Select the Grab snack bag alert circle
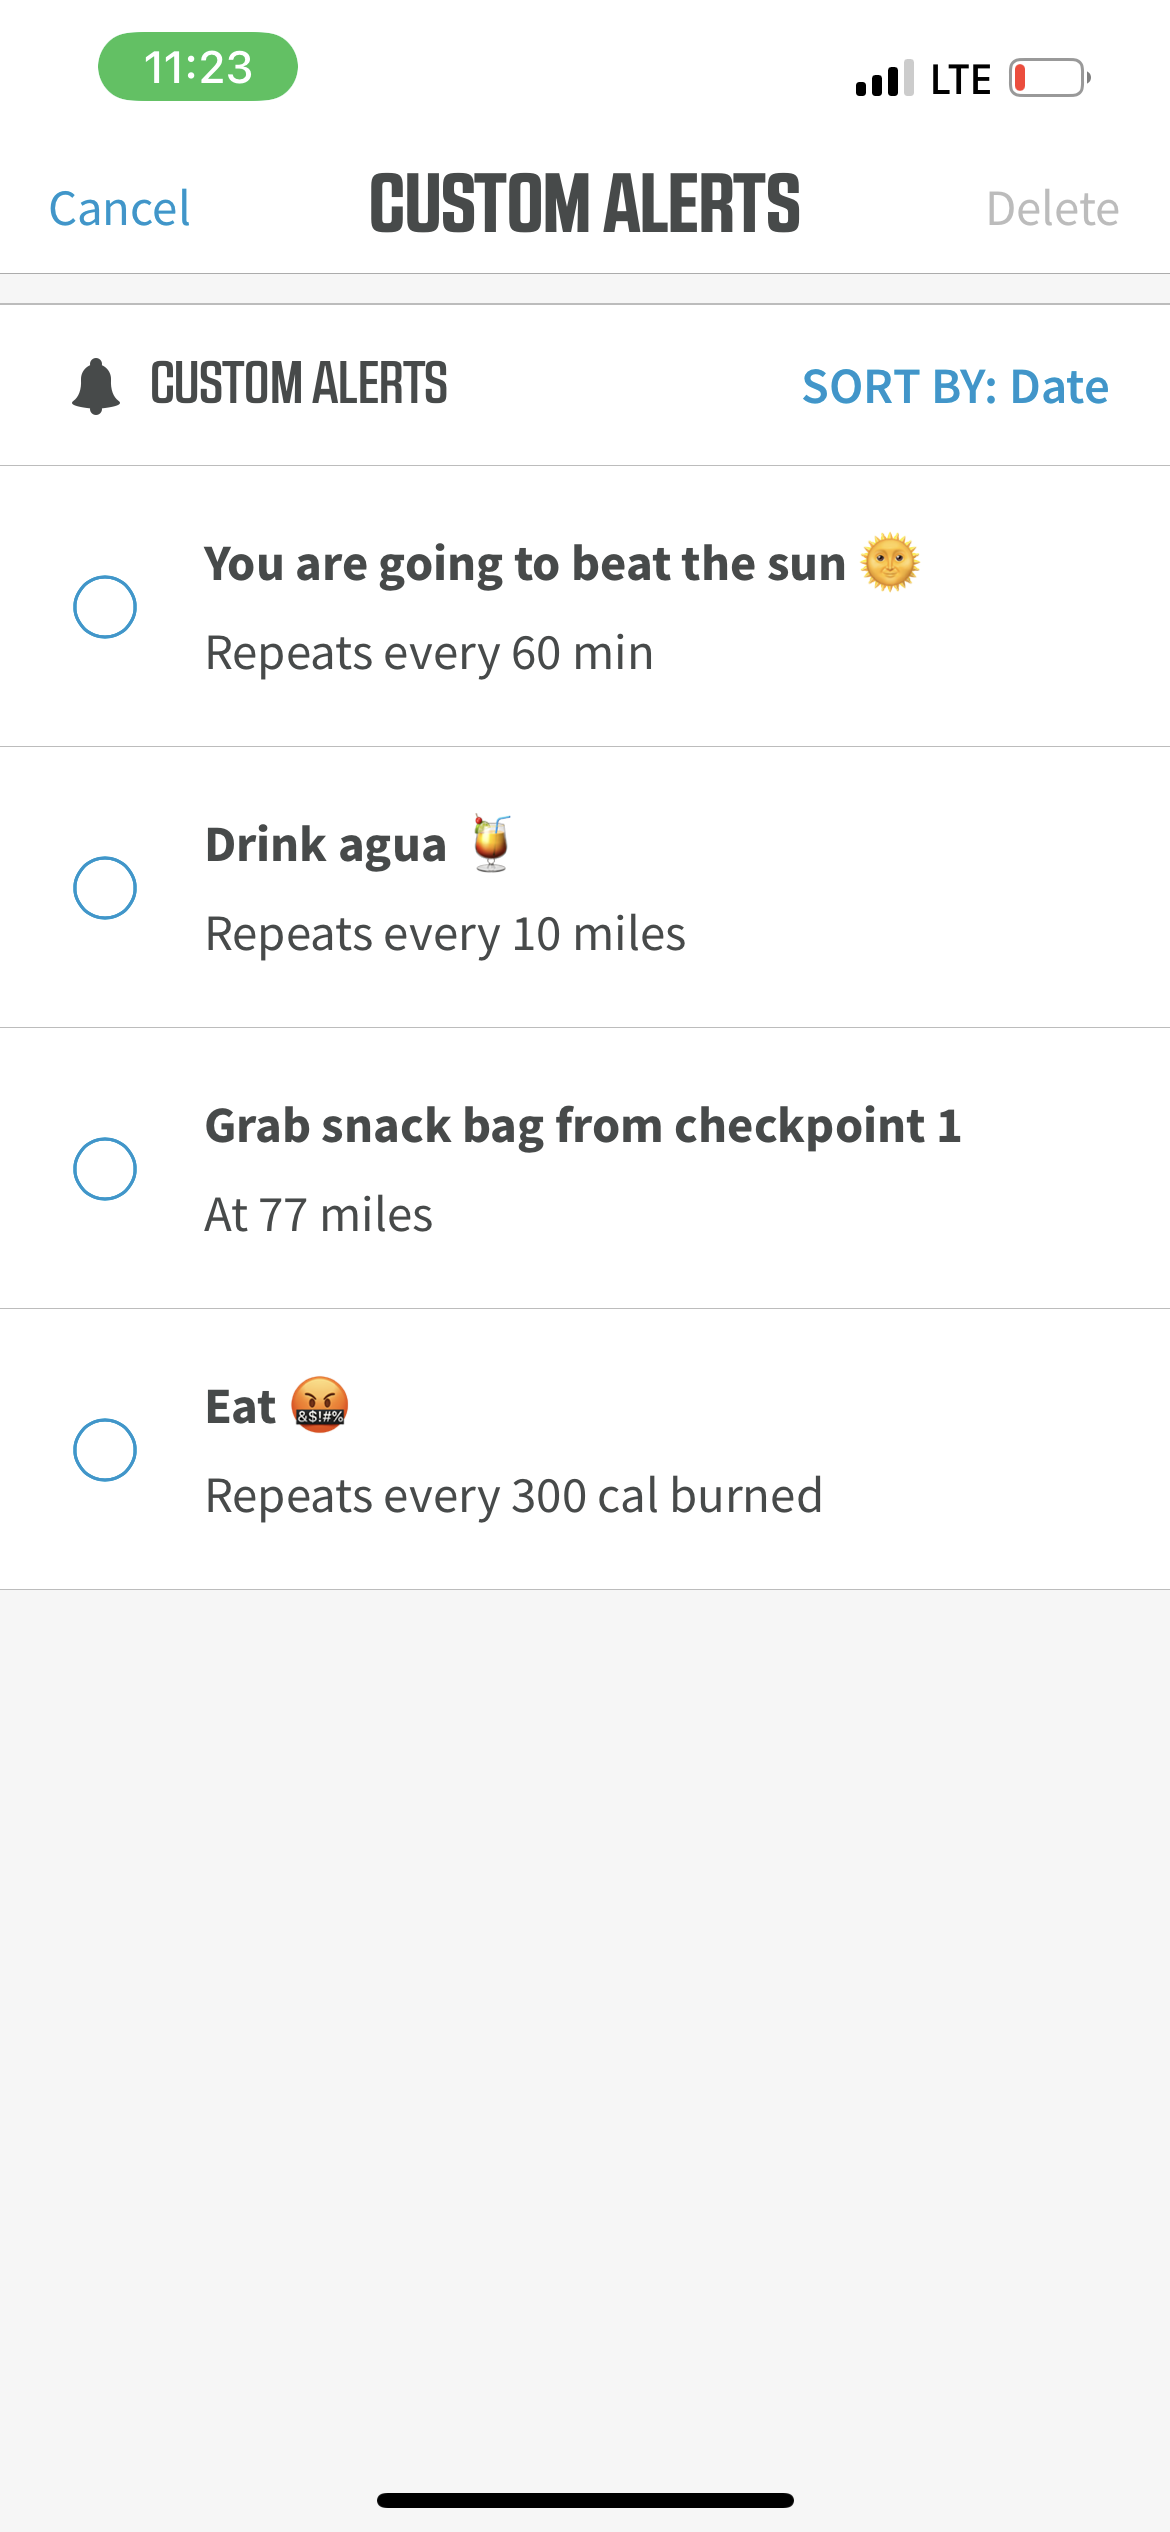The width and height of the screenshot is (1170, 2532). click(x=105, y=1169)
